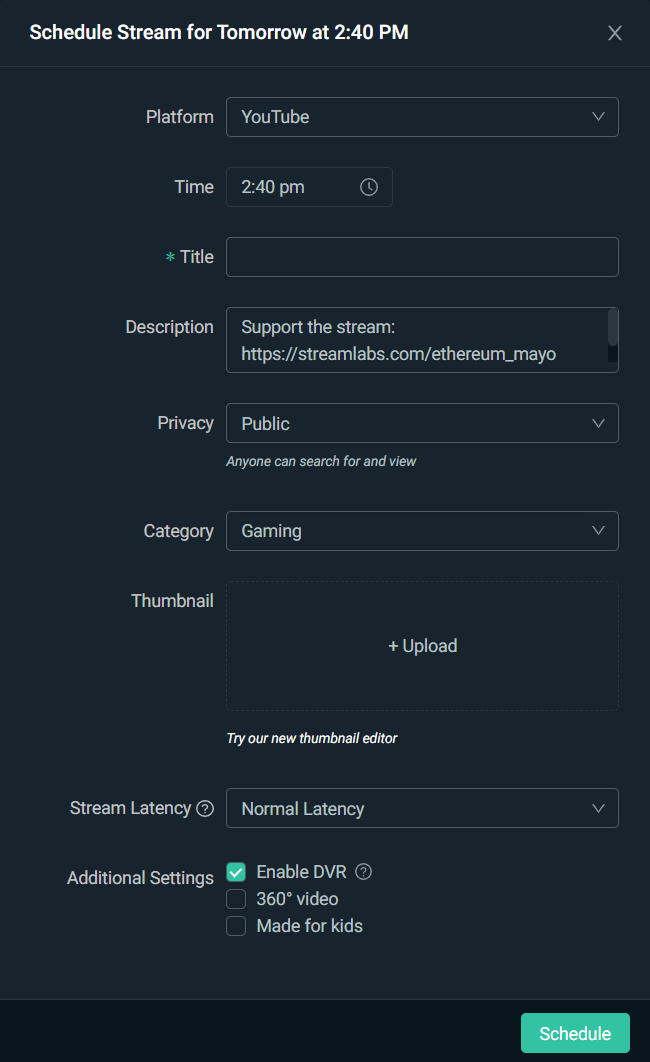This screenshot has width=650, height=1062.
Task: Click the Stream Latency chevron arrow
Action: pos(598,808)
